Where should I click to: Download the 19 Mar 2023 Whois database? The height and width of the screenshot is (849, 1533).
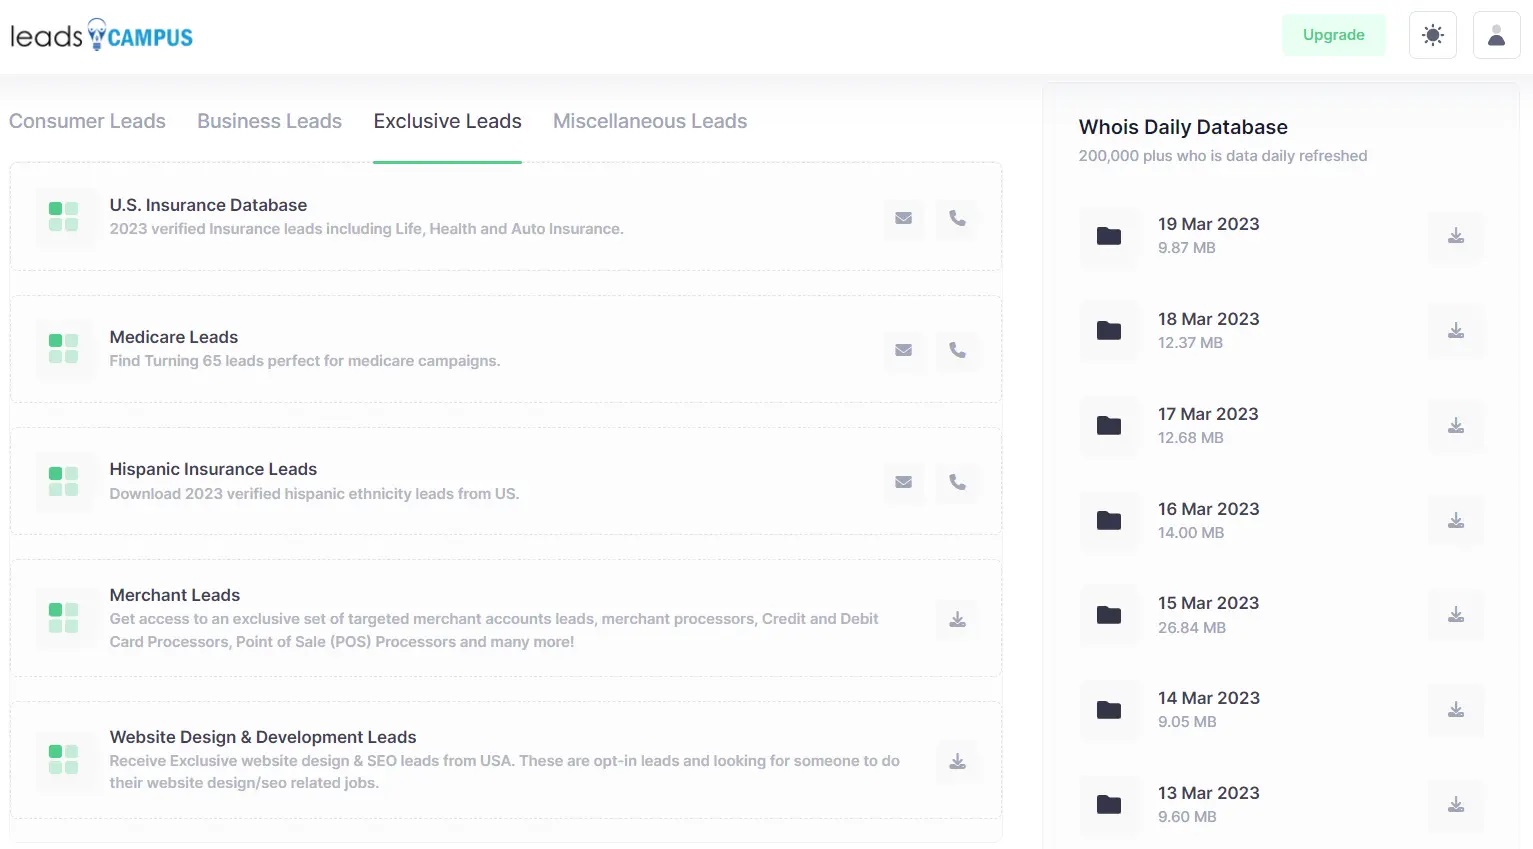[1456, 236]
